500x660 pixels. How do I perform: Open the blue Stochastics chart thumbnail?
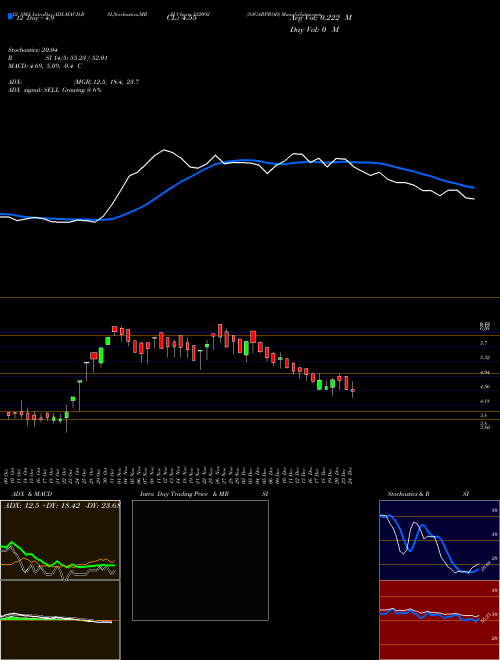point(439,540)
